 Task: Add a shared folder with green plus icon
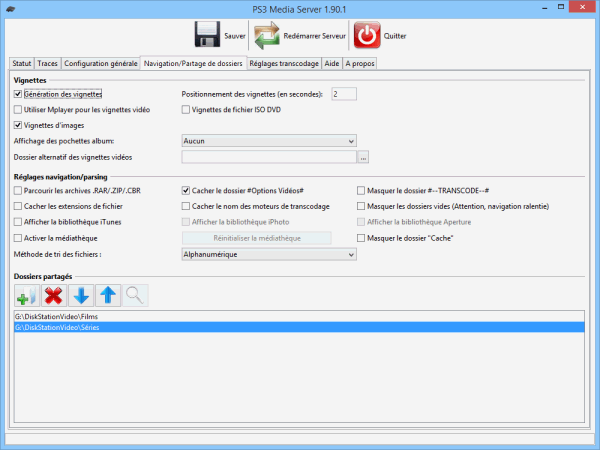click(26, 294)
